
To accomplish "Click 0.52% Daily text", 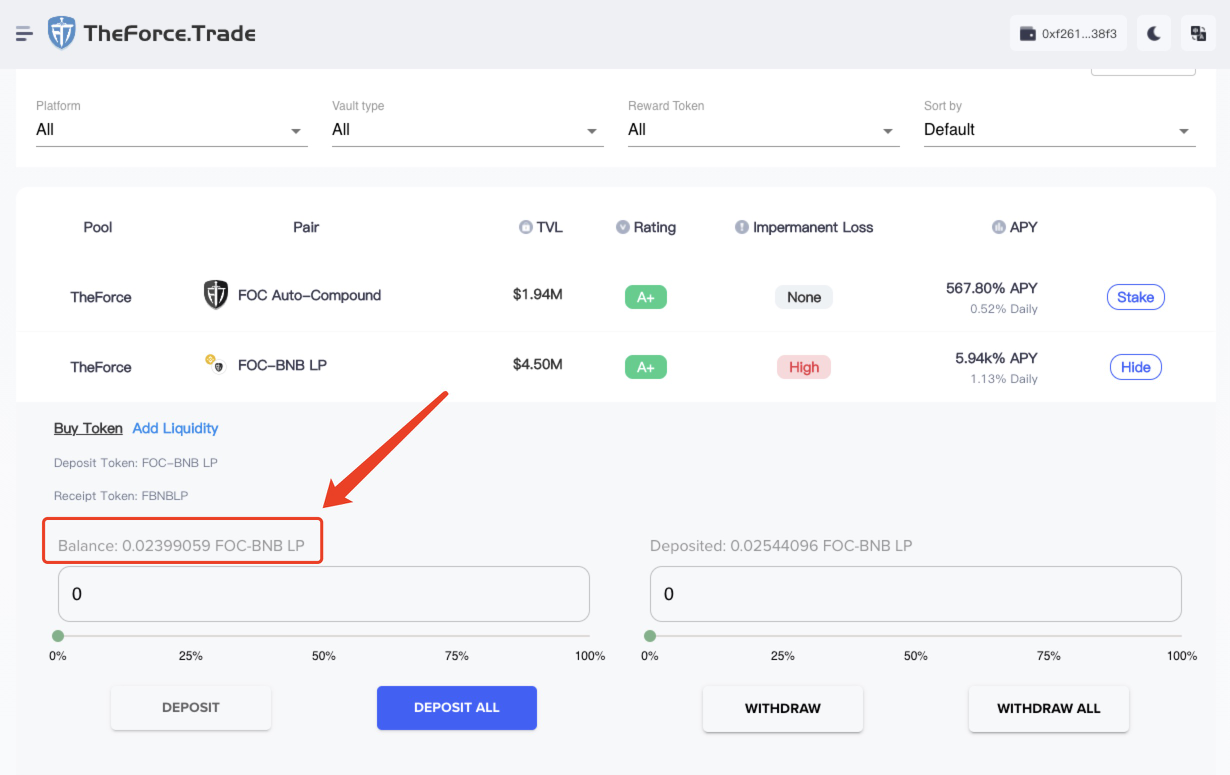I will [x=1004, y=309].
